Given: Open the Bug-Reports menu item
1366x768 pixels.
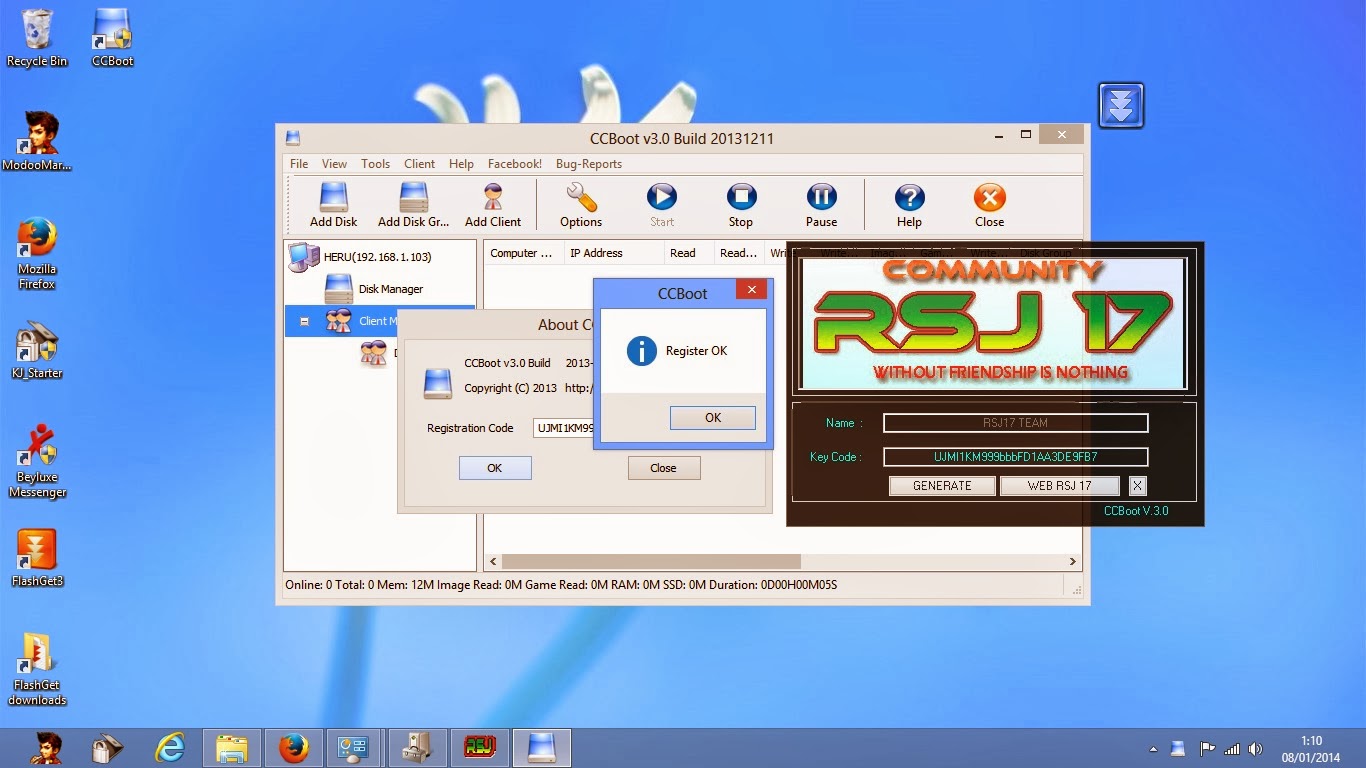Looking at the screenshot, I should pos(589,164).
